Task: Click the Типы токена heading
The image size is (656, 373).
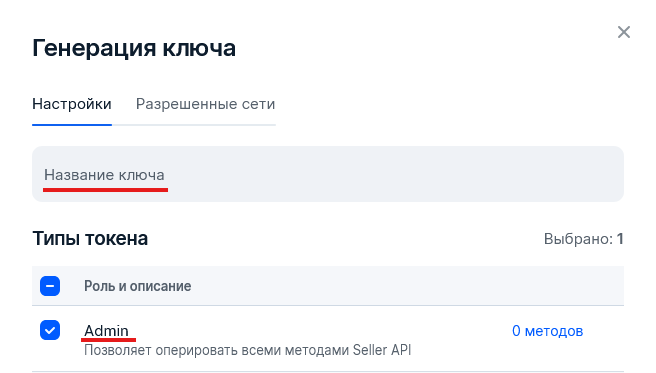Action: point(90,239)
